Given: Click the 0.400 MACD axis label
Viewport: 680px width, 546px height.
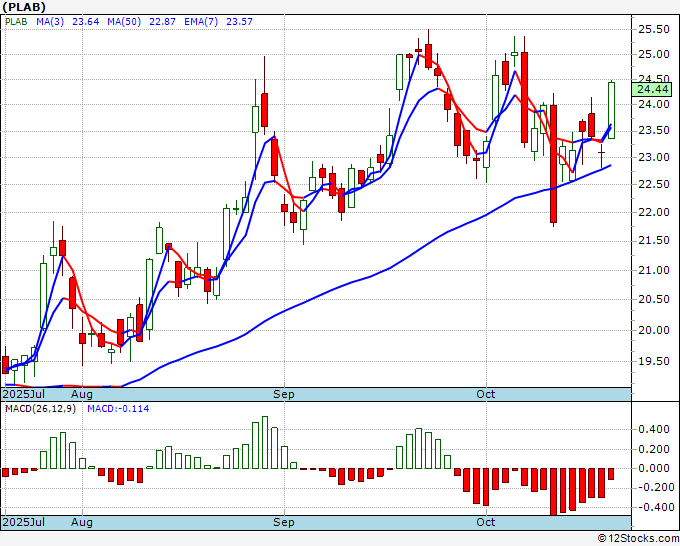Looking at the screenshot, I should (654, 429).
